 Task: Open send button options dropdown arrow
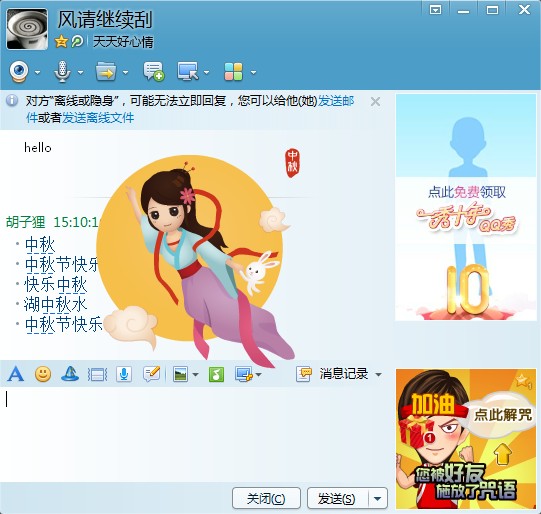(x=378, y=498)
